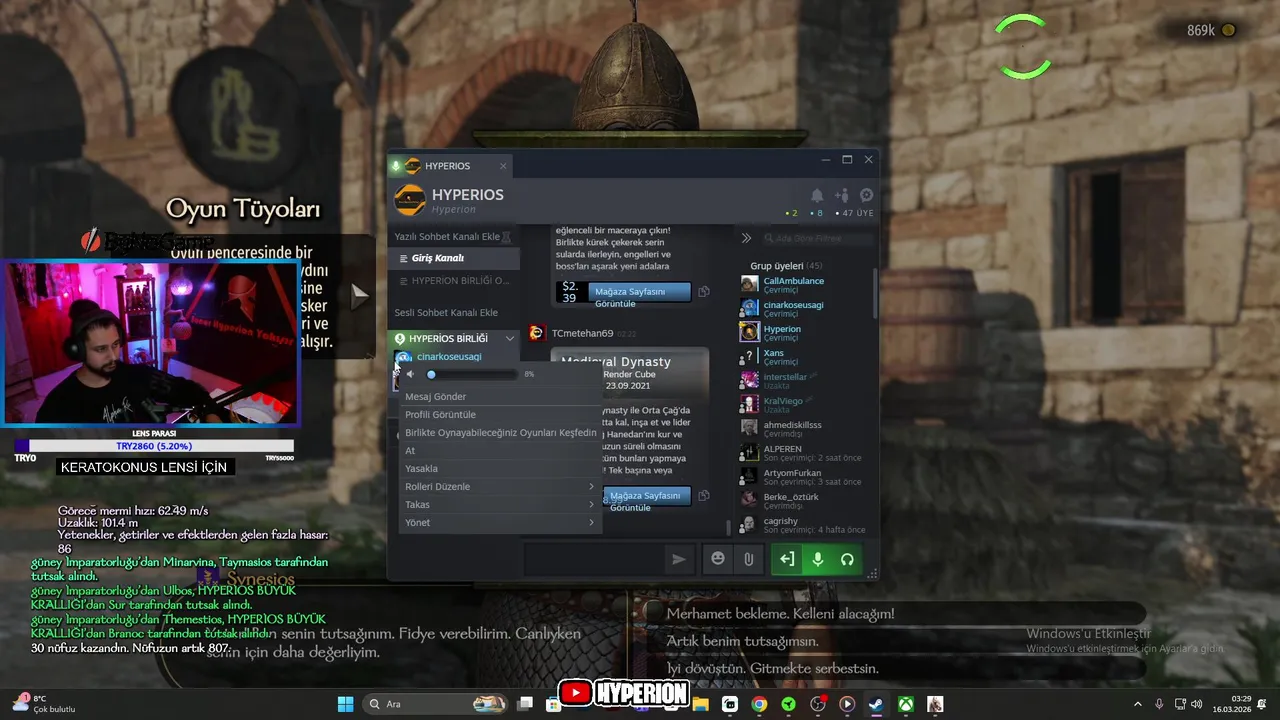Expand the Takas submenu
The width and height of the screenshot is (1280, 720).
(498, 505)
